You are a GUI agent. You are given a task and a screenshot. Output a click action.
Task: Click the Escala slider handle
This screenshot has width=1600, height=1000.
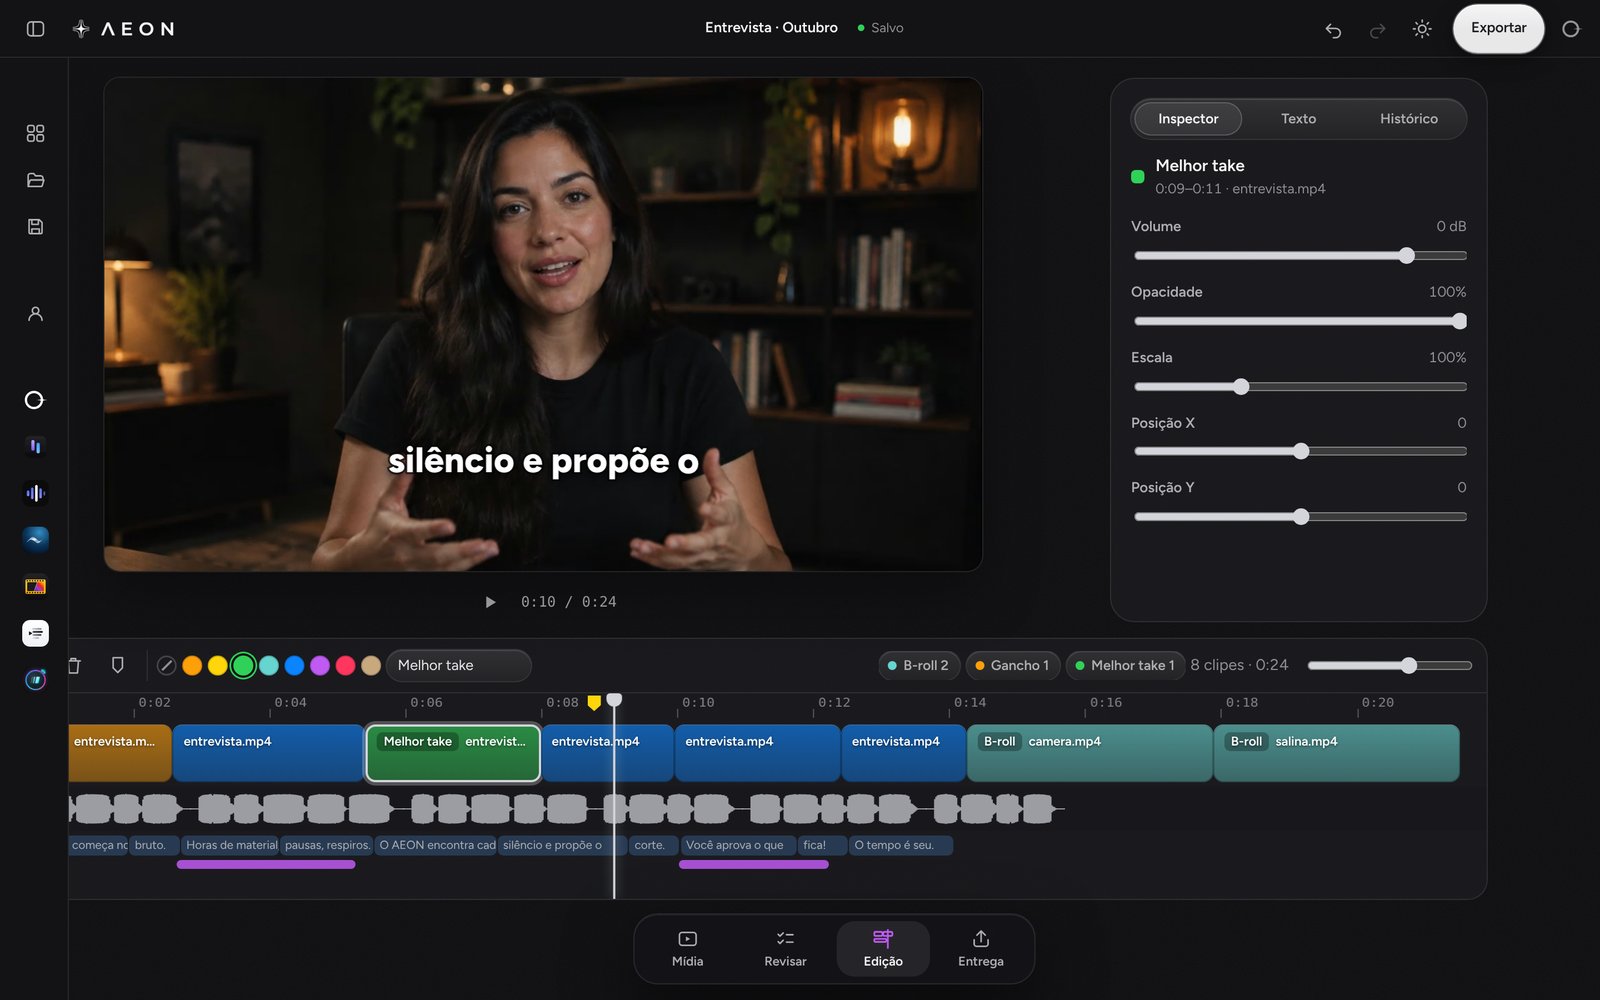click(1241, 387)
